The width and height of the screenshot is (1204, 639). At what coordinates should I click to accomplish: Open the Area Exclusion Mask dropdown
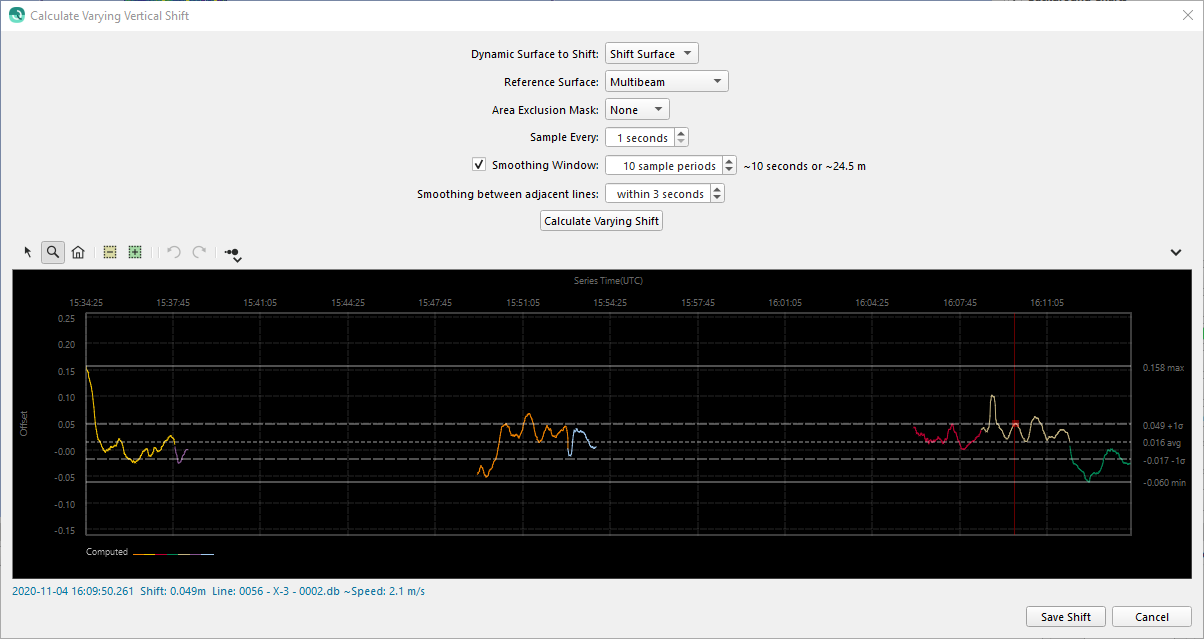[637, 110]
